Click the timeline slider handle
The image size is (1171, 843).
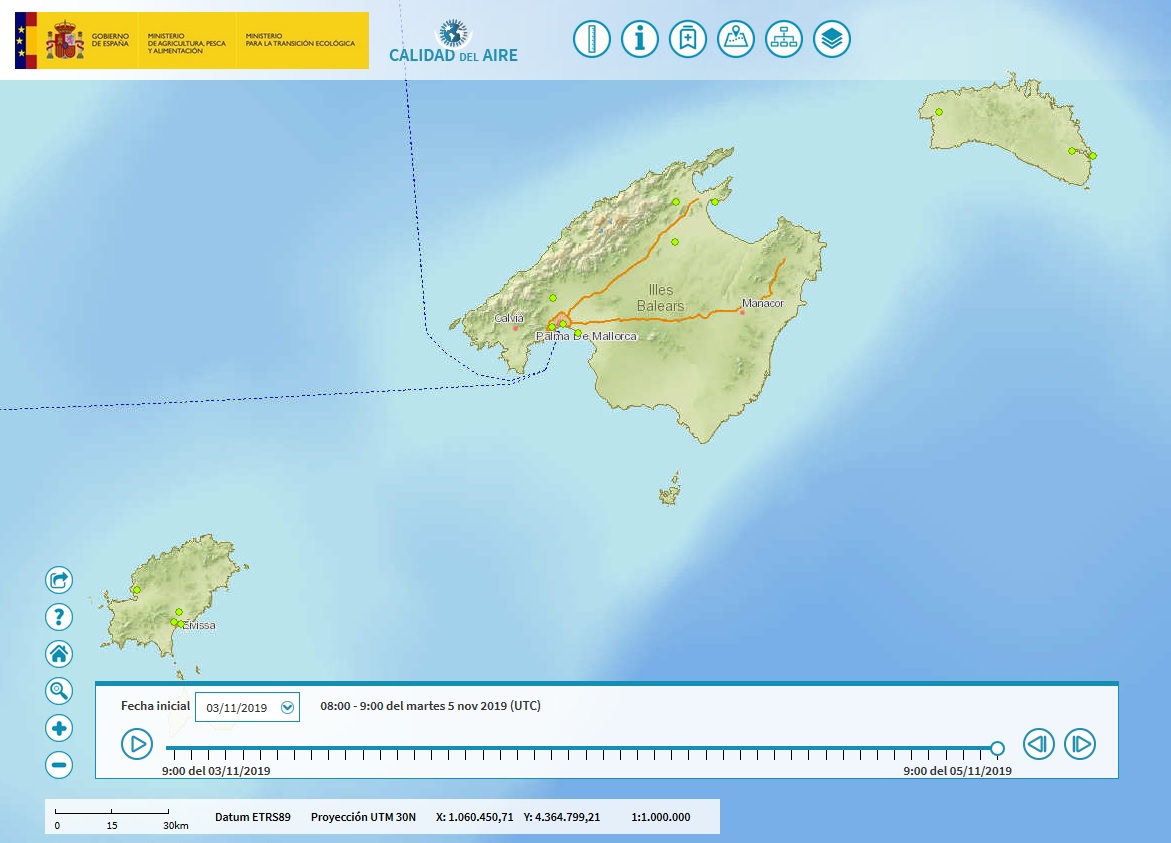[997, 748]
